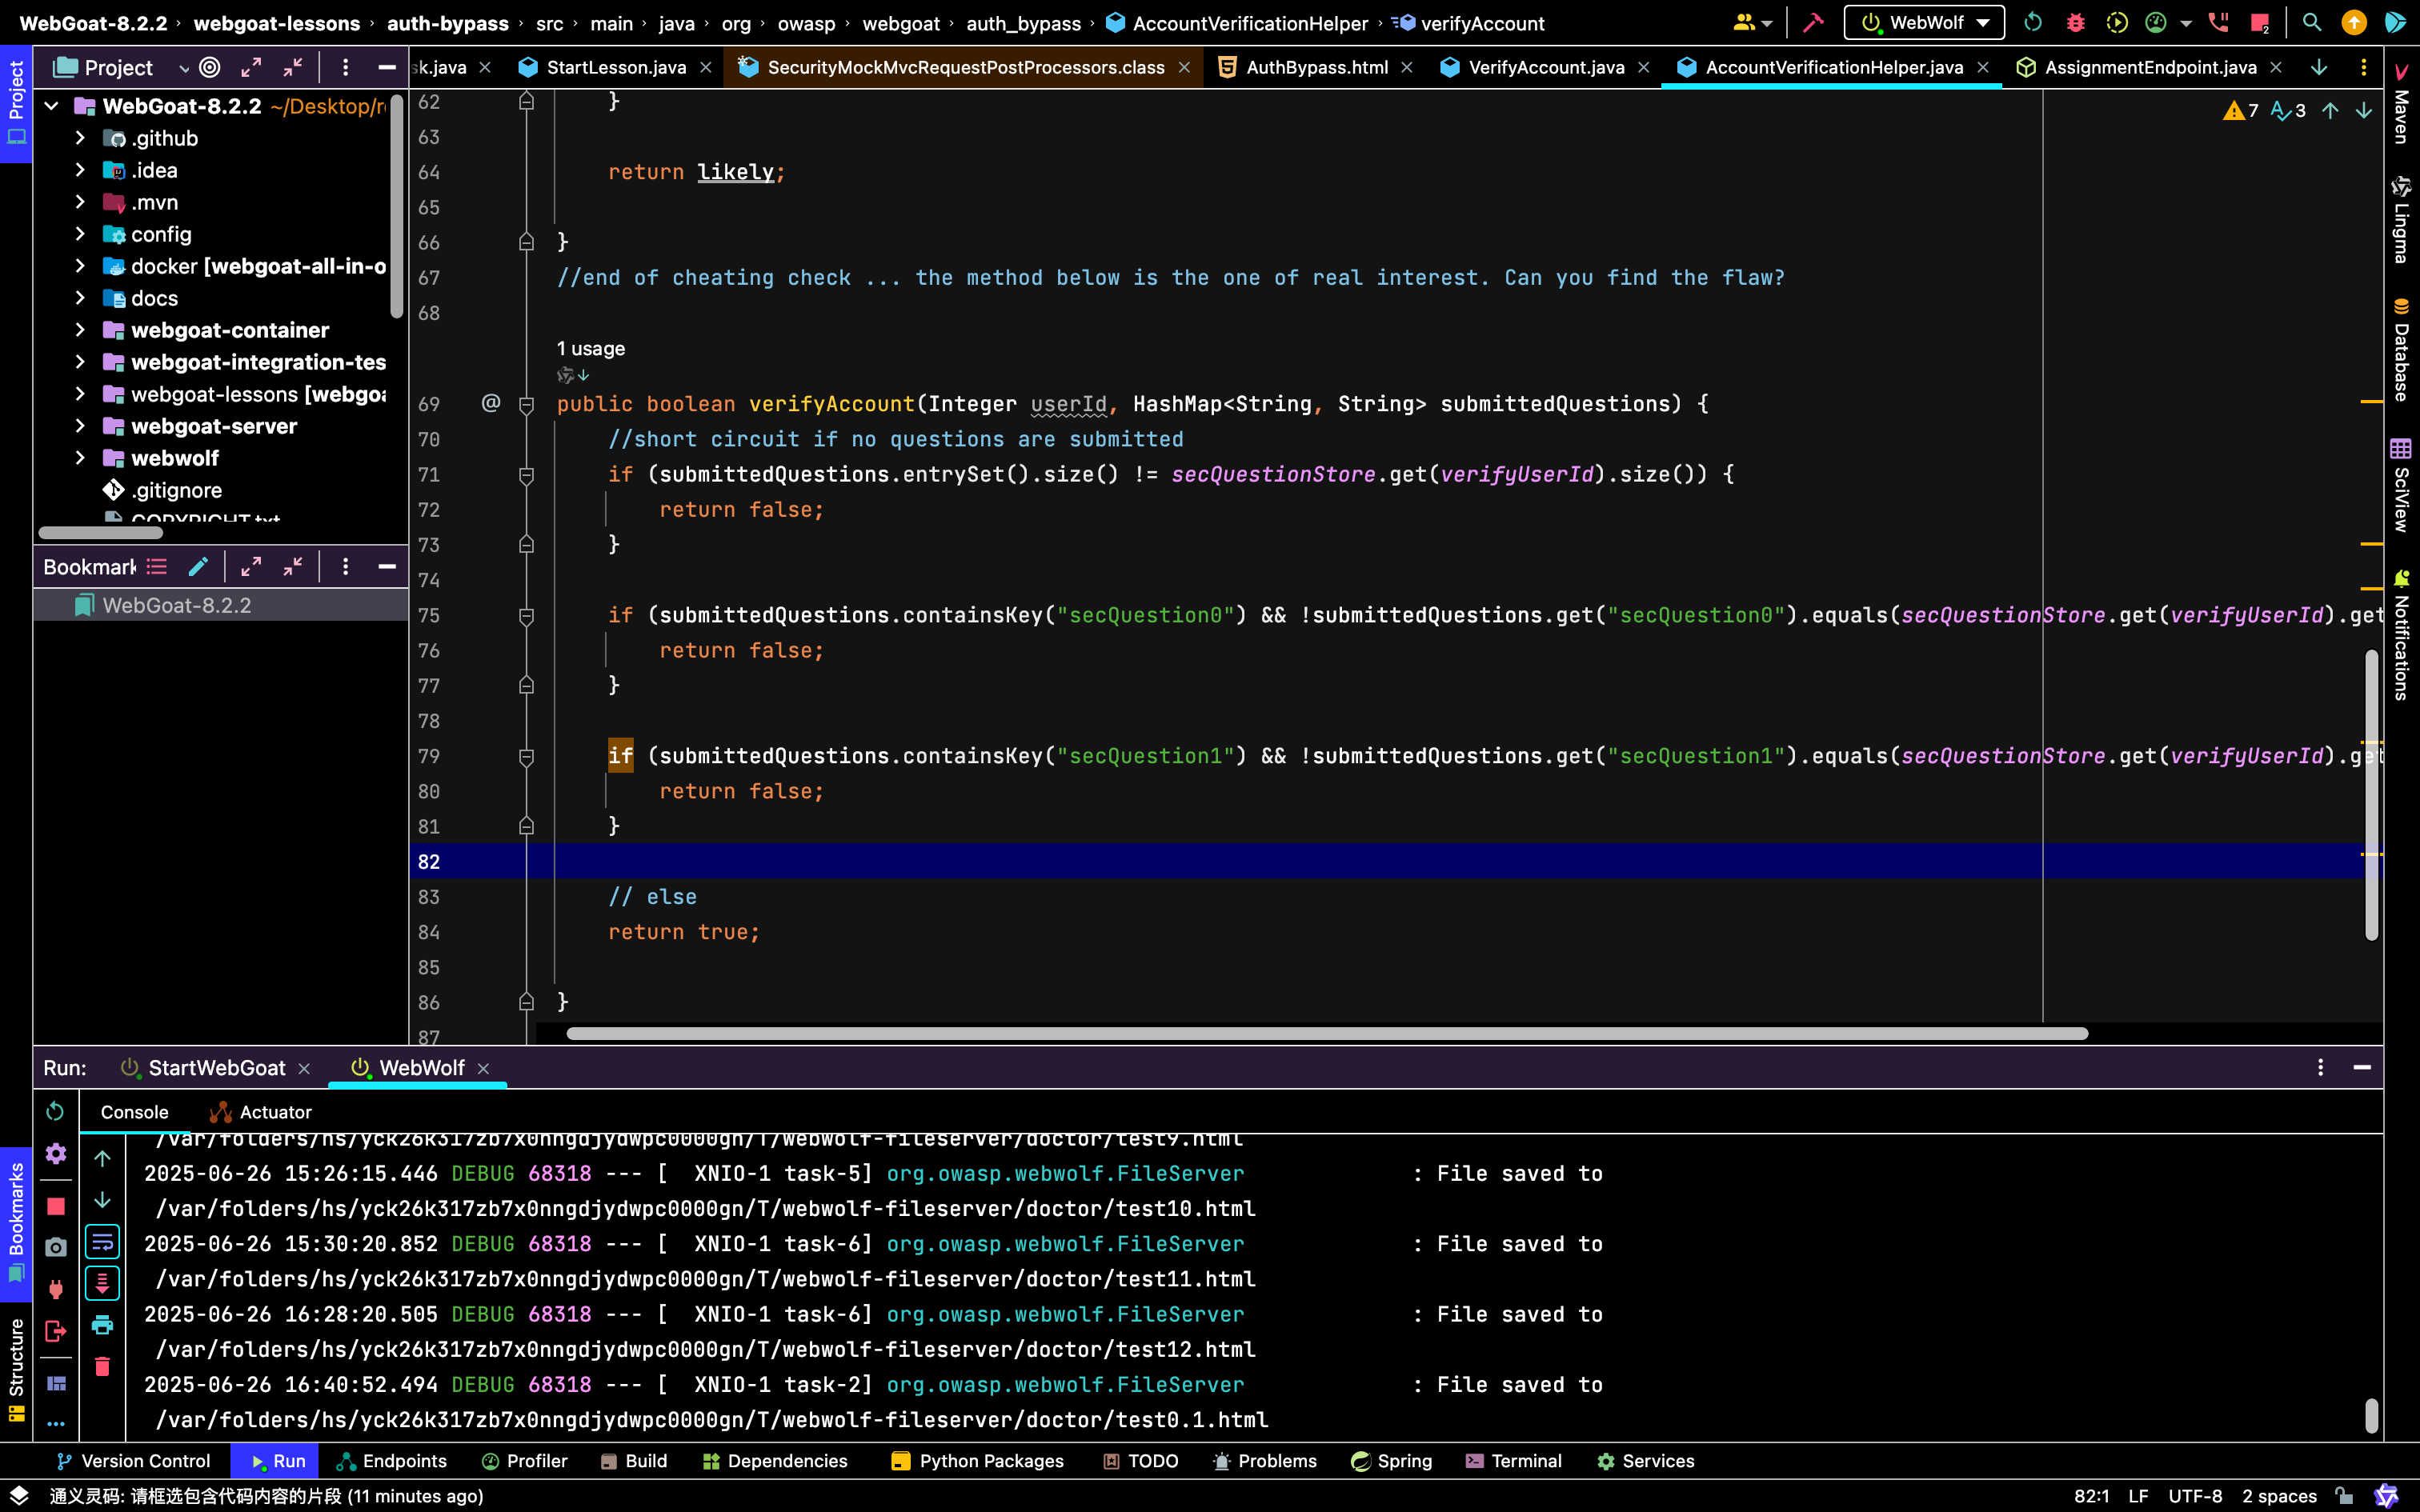Image resolution: width=2420 pixels, height=1512 pixels.
Task: Switch to VerifyAccount.java tab
Action: 1545,67
